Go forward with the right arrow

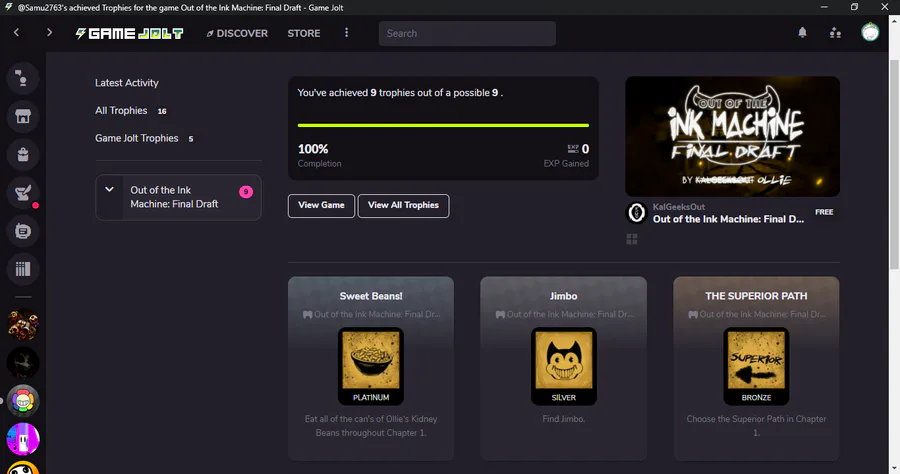49,33
